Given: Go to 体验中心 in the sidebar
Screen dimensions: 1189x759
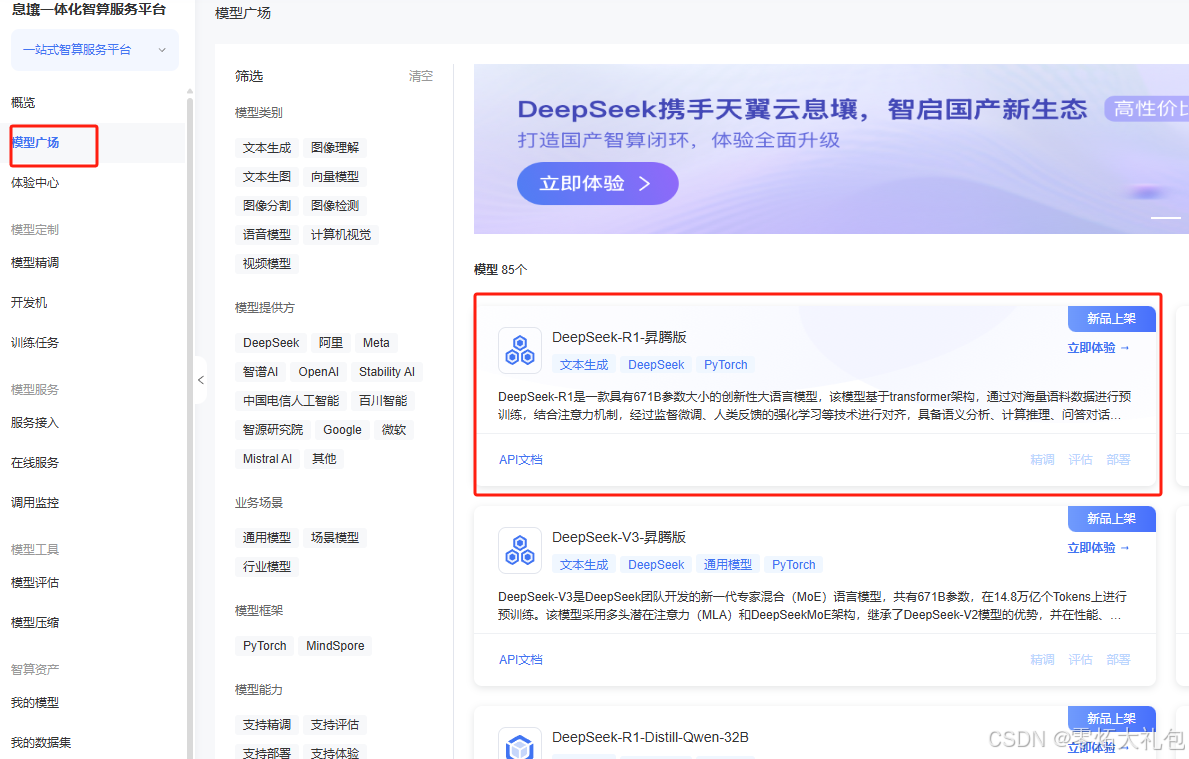Looking at the screenshot, I should coord(35,183).
